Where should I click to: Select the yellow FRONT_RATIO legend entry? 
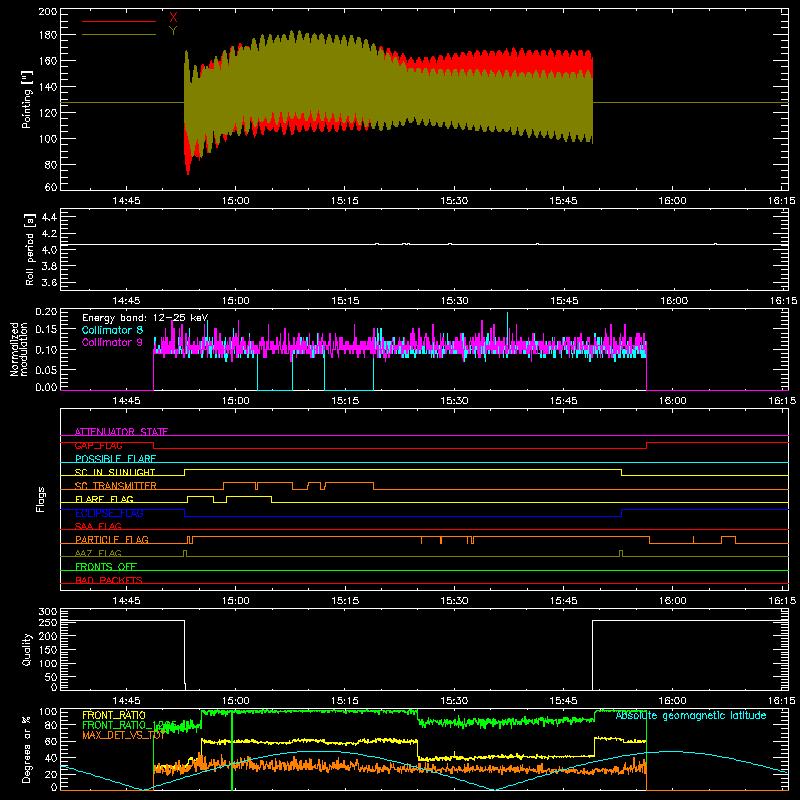tap(114, 715)
